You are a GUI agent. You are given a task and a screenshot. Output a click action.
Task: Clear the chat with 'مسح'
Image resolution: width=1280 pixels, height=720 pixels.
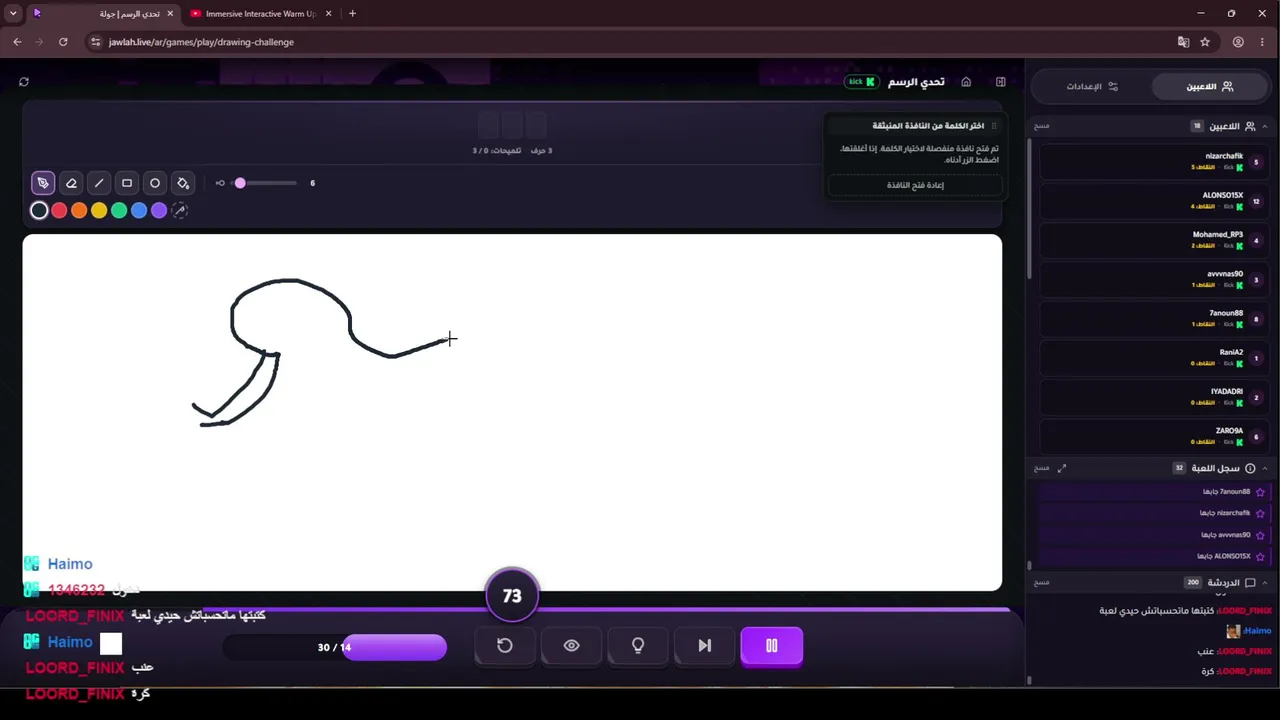click(1042, 582)
